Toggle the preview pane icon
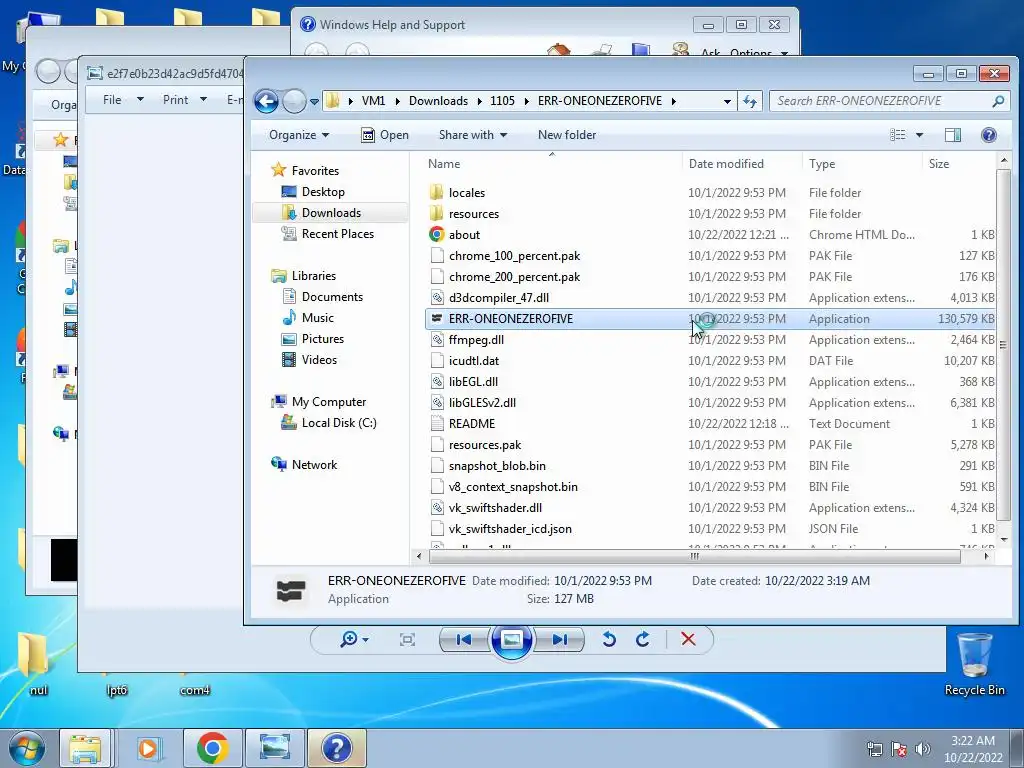Image resolution: width=1024 pixels, height=768 pixels. [x=953, y=135]
